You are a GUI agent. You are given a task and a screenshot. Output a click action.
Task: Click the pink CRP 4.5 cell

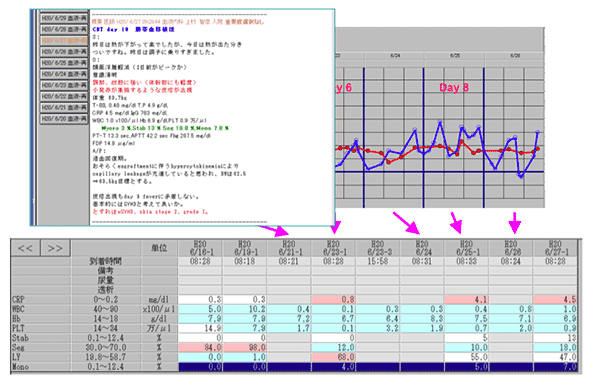[555, 299]
